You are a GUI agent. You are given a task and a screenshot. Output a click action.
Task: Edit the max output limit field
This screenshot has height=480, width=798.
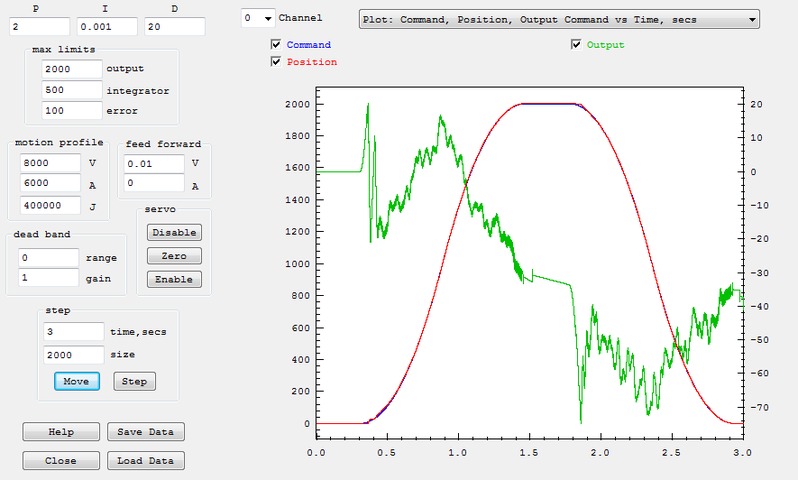tap(72, 69)
